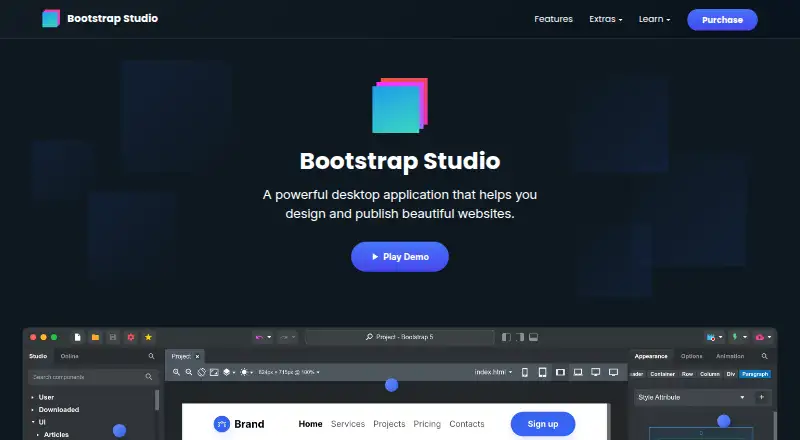Click the Sign up button in preview
This screenshot has width=800, height=440.
(543, 424)
